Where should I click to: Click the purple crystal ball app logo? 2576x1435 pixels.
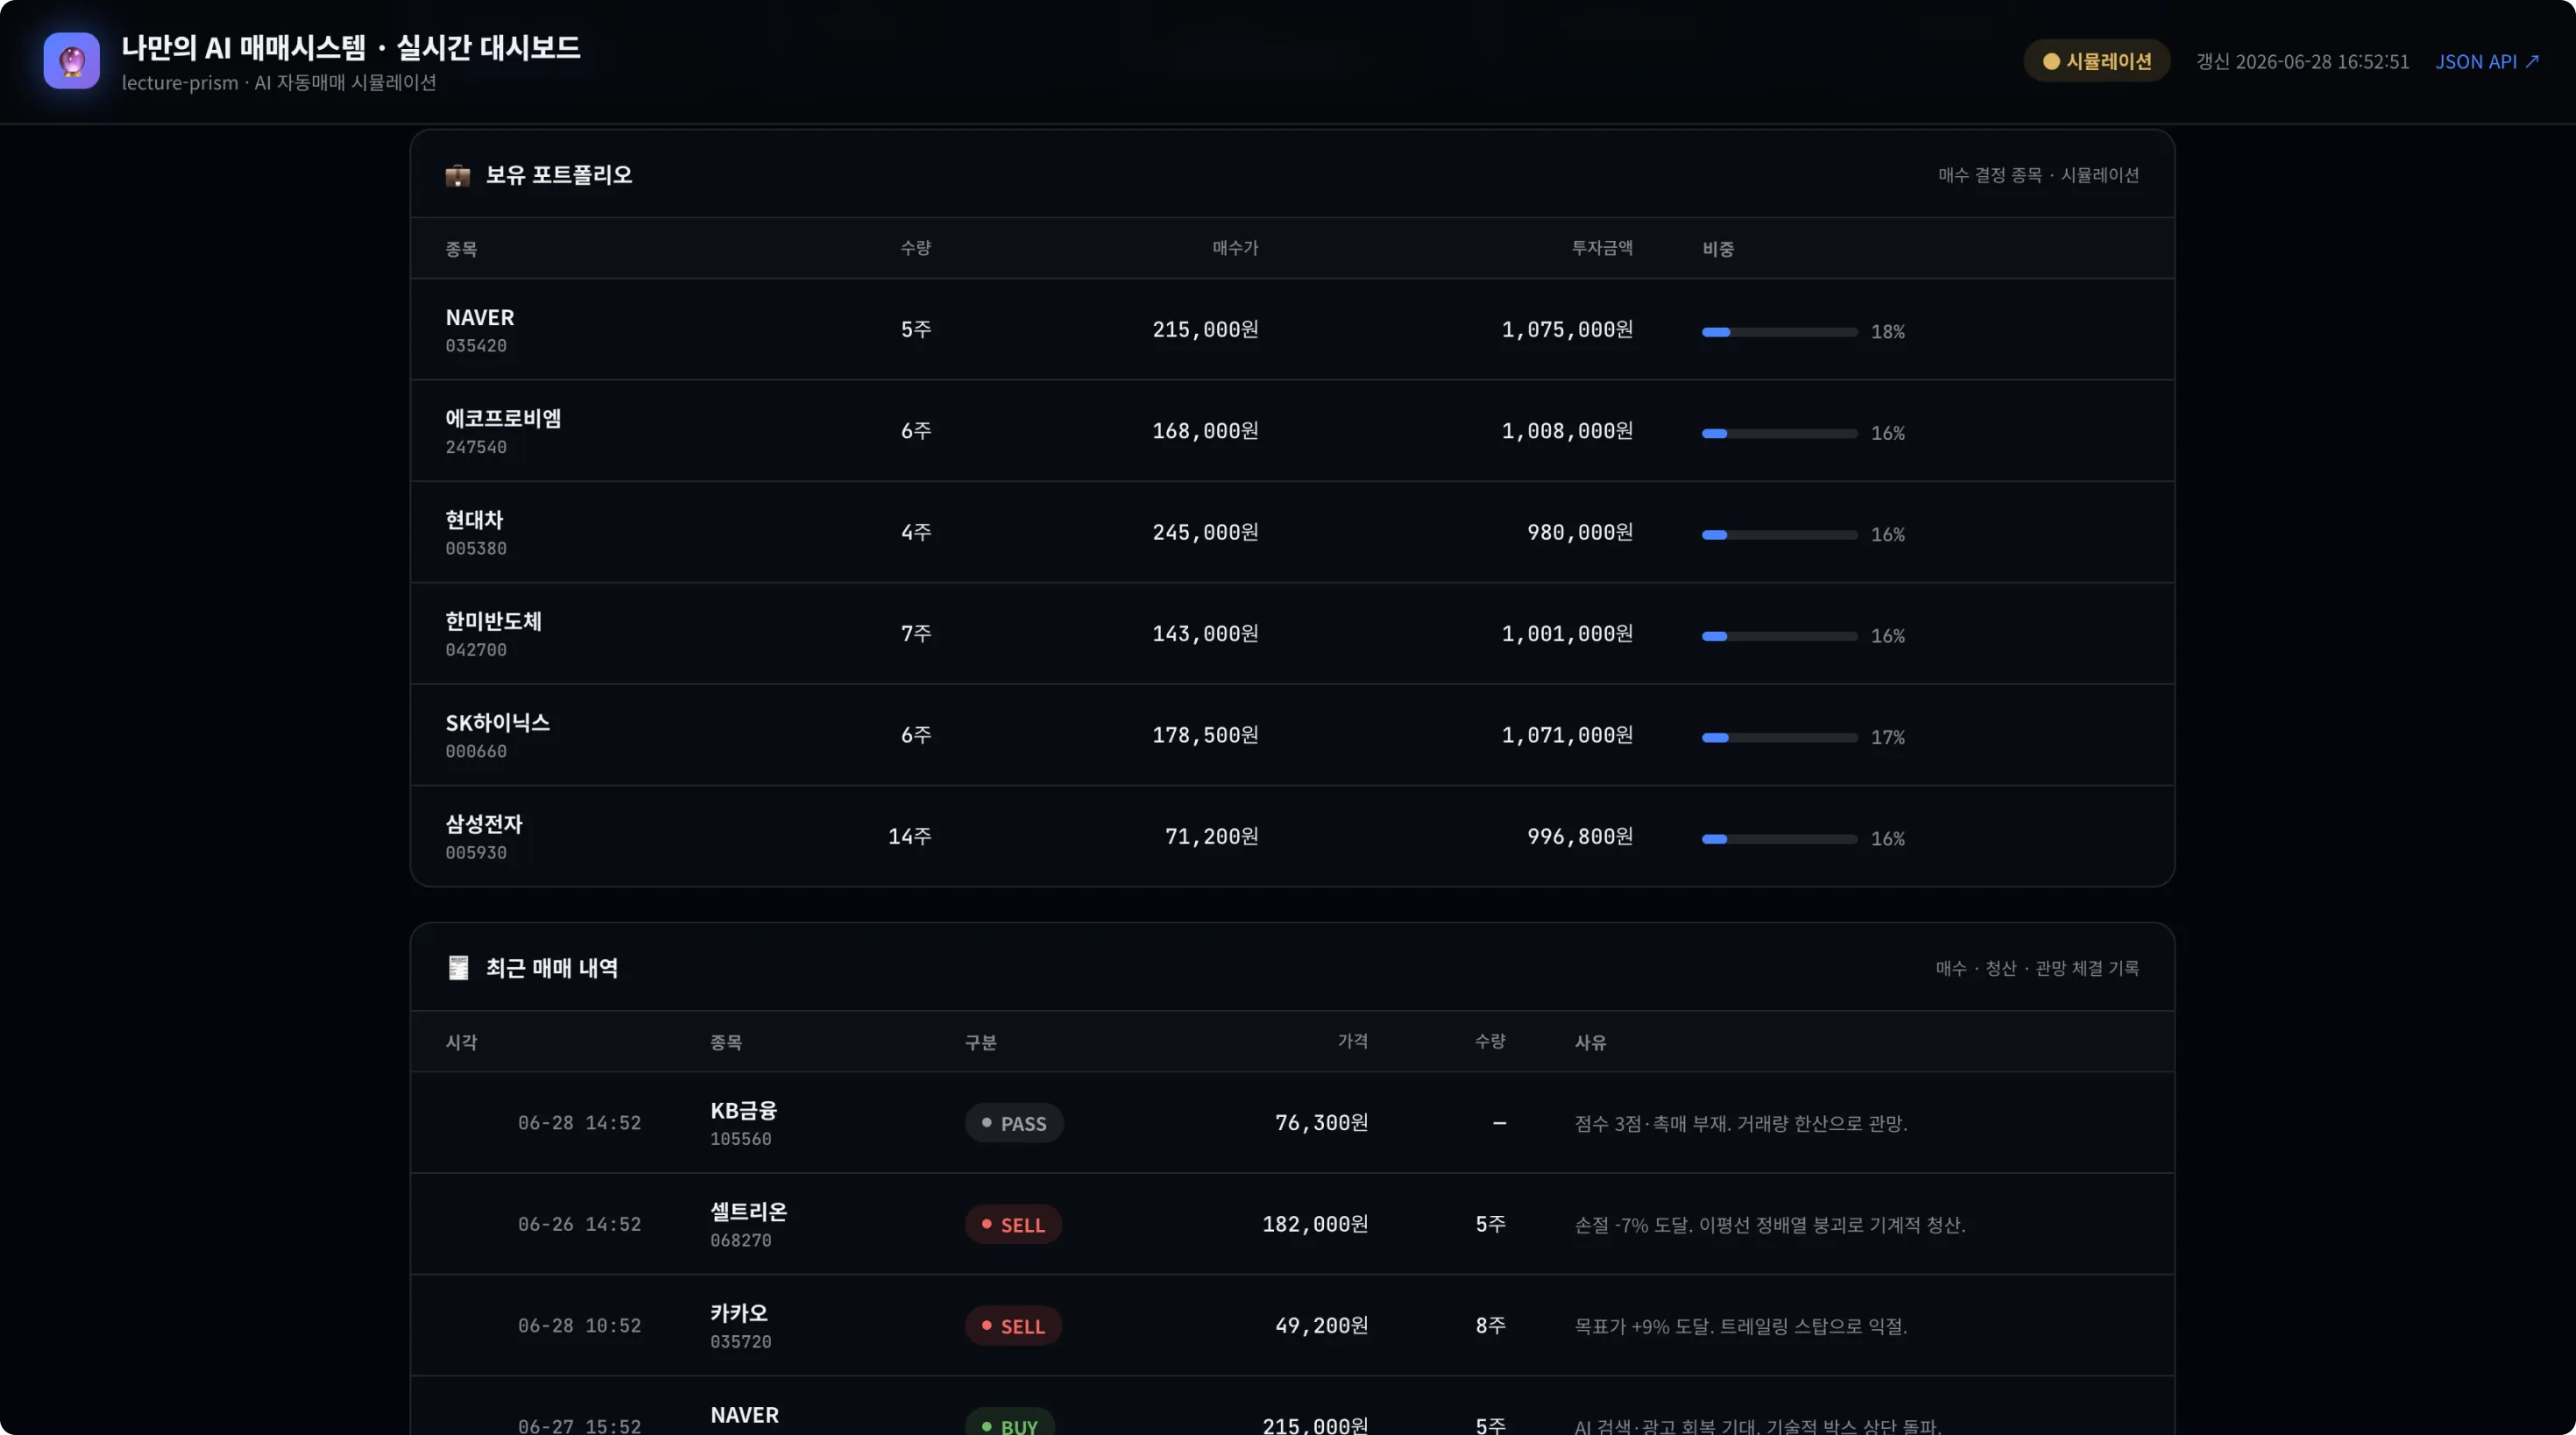point(71,61)
